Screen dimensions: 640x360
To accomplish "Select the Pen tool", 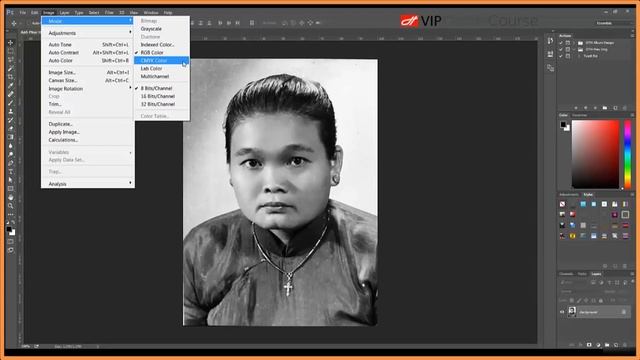I will click(11, 163).
